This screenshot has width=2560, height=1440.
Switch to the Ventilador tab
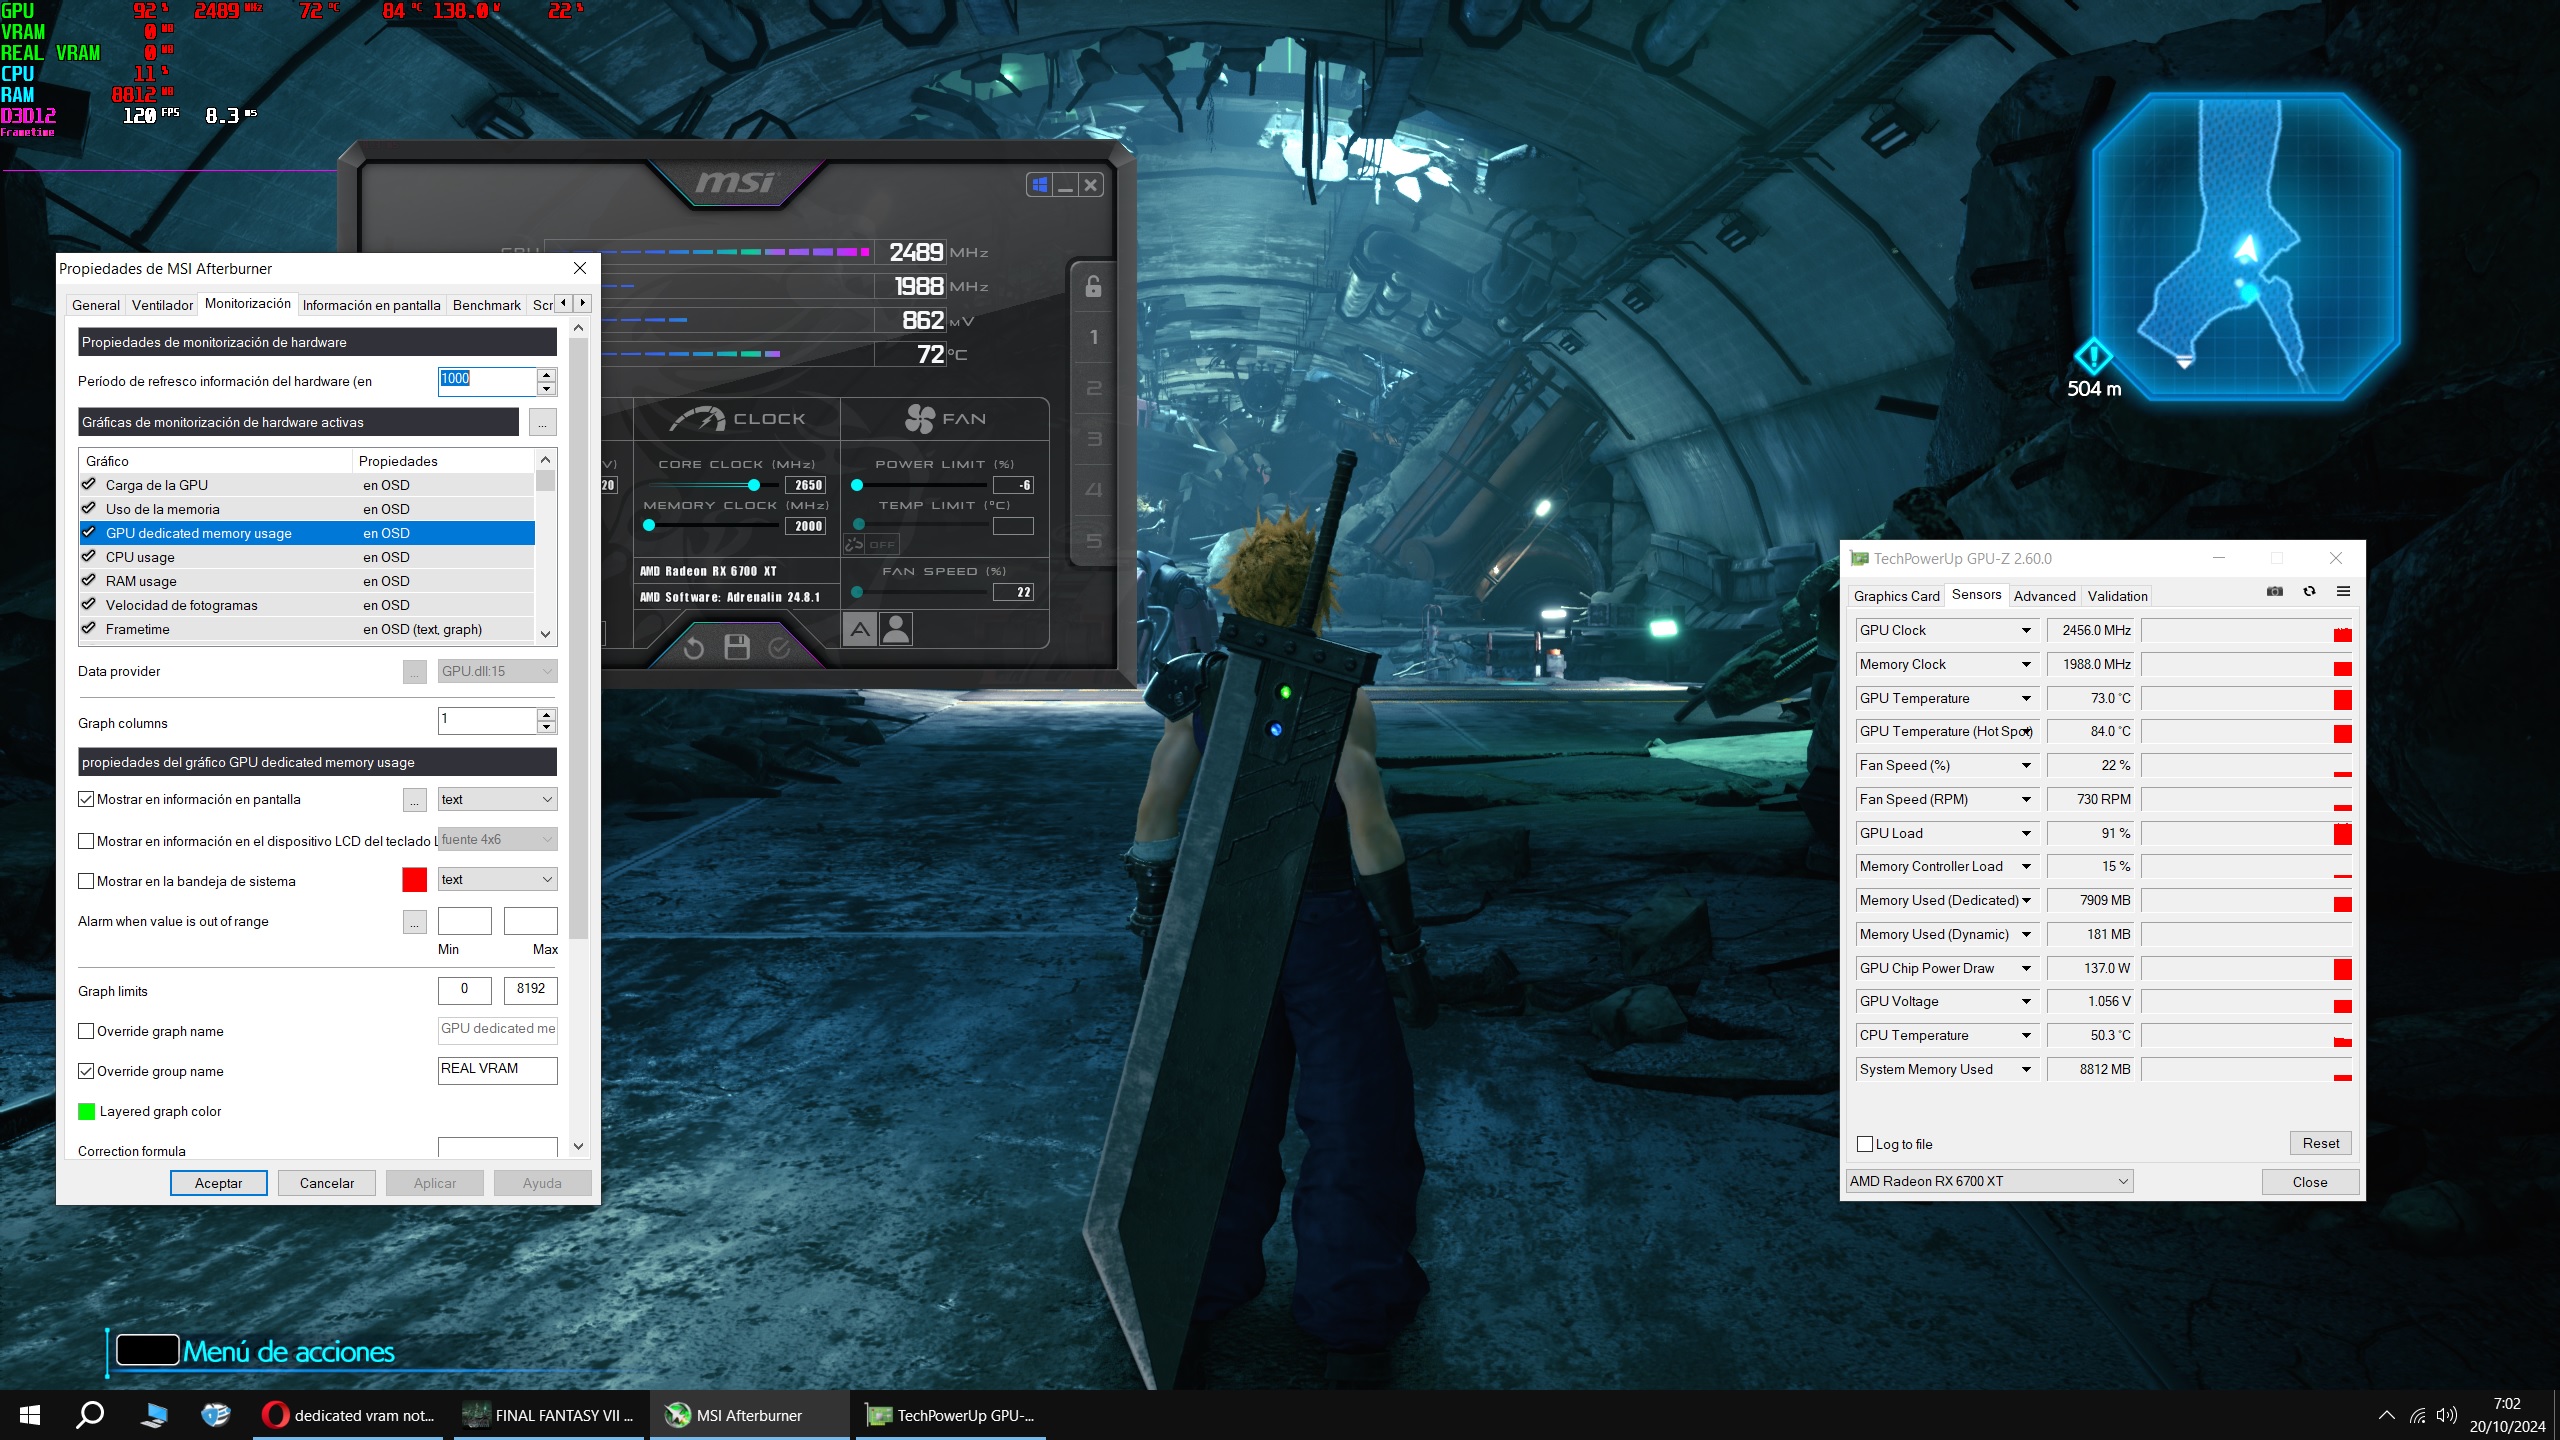(162, 305)
